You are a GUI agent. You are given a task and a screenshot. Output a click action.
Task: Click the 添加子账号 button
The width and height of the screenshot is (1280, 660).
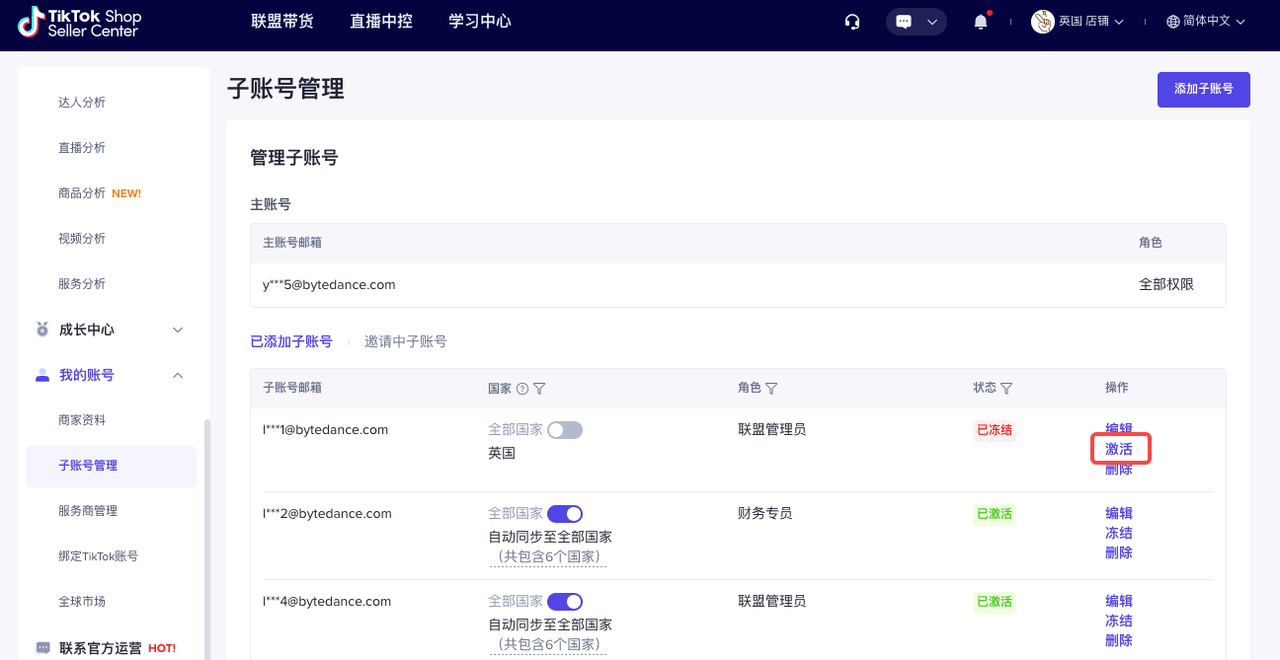point(1203,89)
